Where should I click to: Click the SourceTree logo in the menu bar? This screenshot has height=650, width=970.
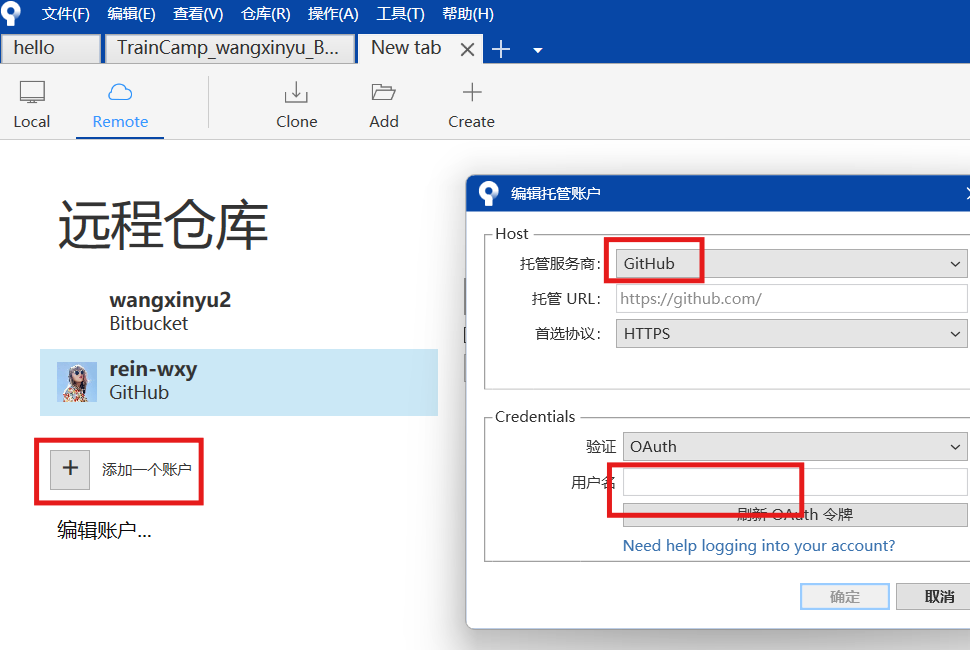(x=11, y=13)
